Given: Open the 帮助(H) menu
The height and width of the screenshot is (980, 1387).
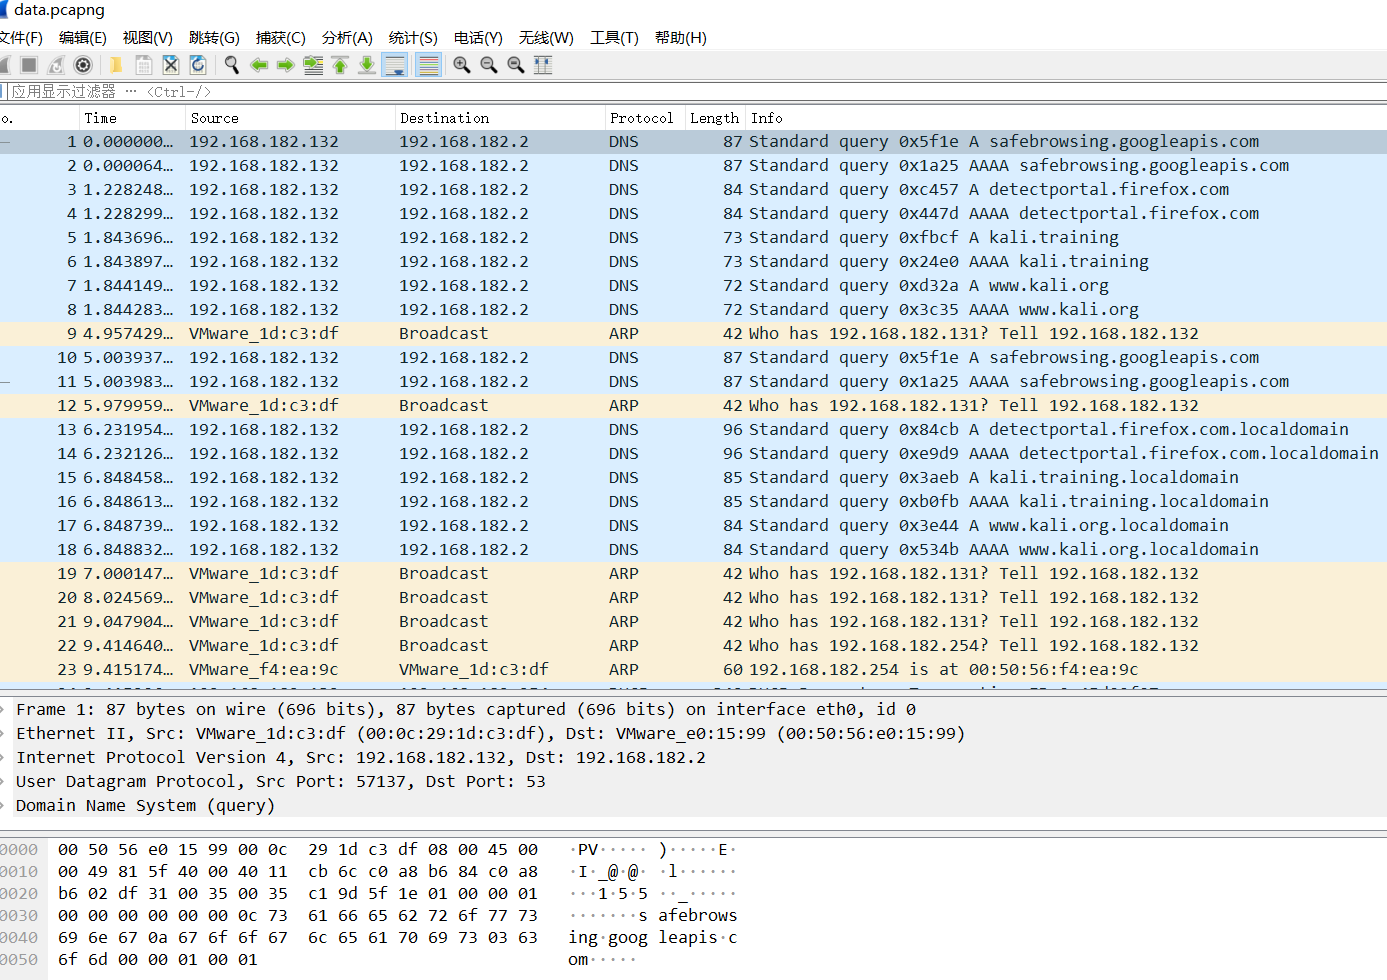Looking at the screenshot, I should pos(680,38).
